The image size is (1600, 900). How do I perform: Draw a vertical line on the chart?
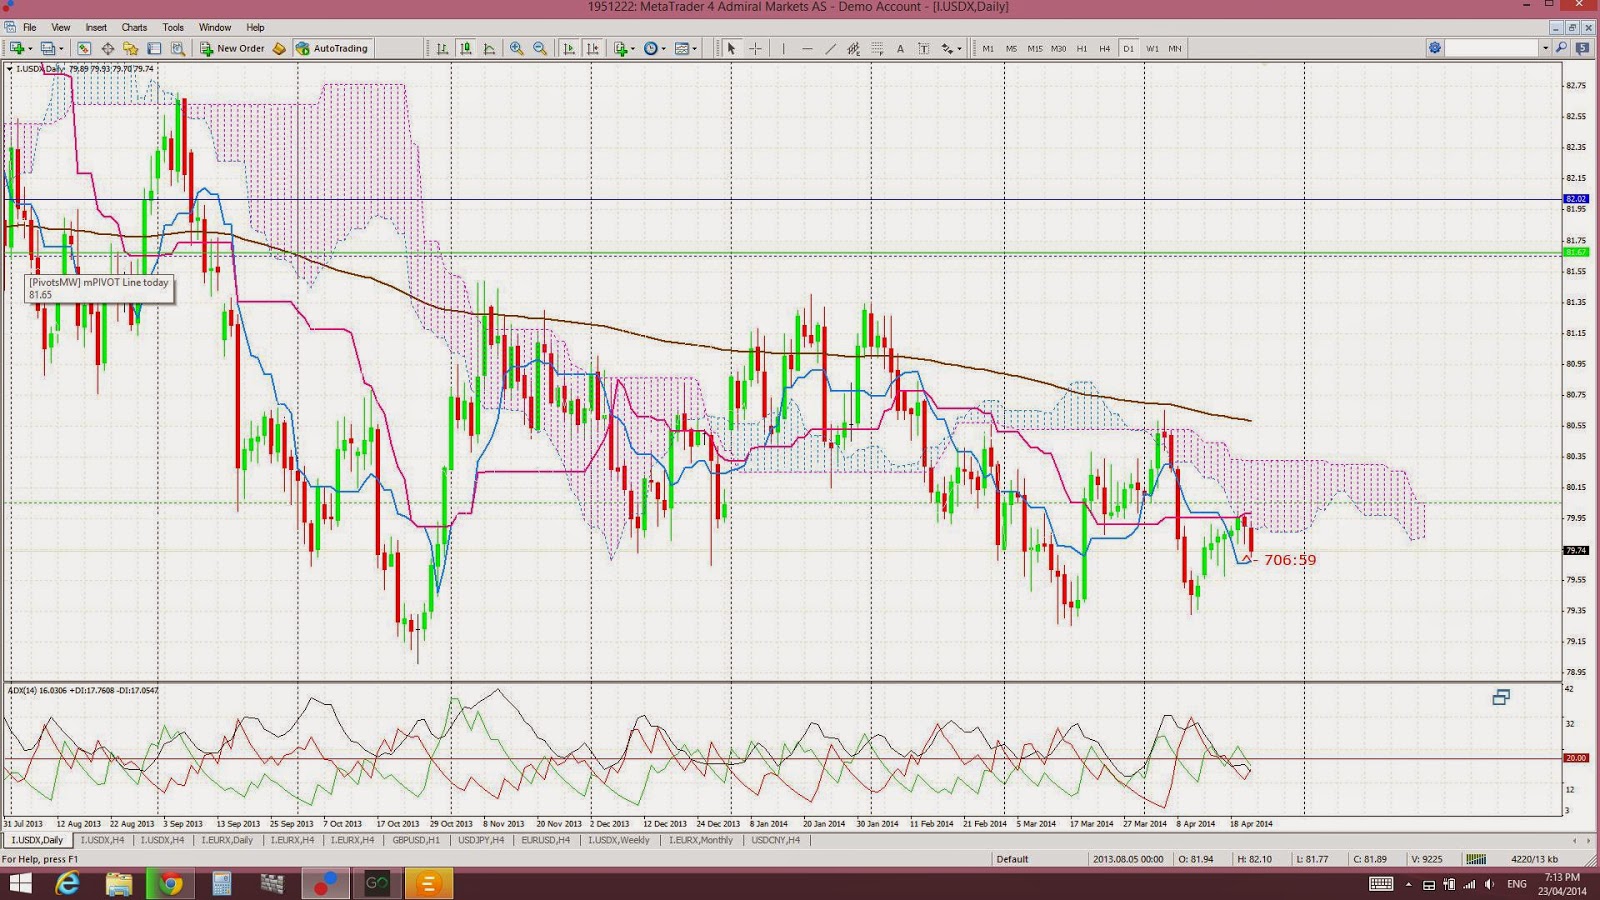[783, 48]
